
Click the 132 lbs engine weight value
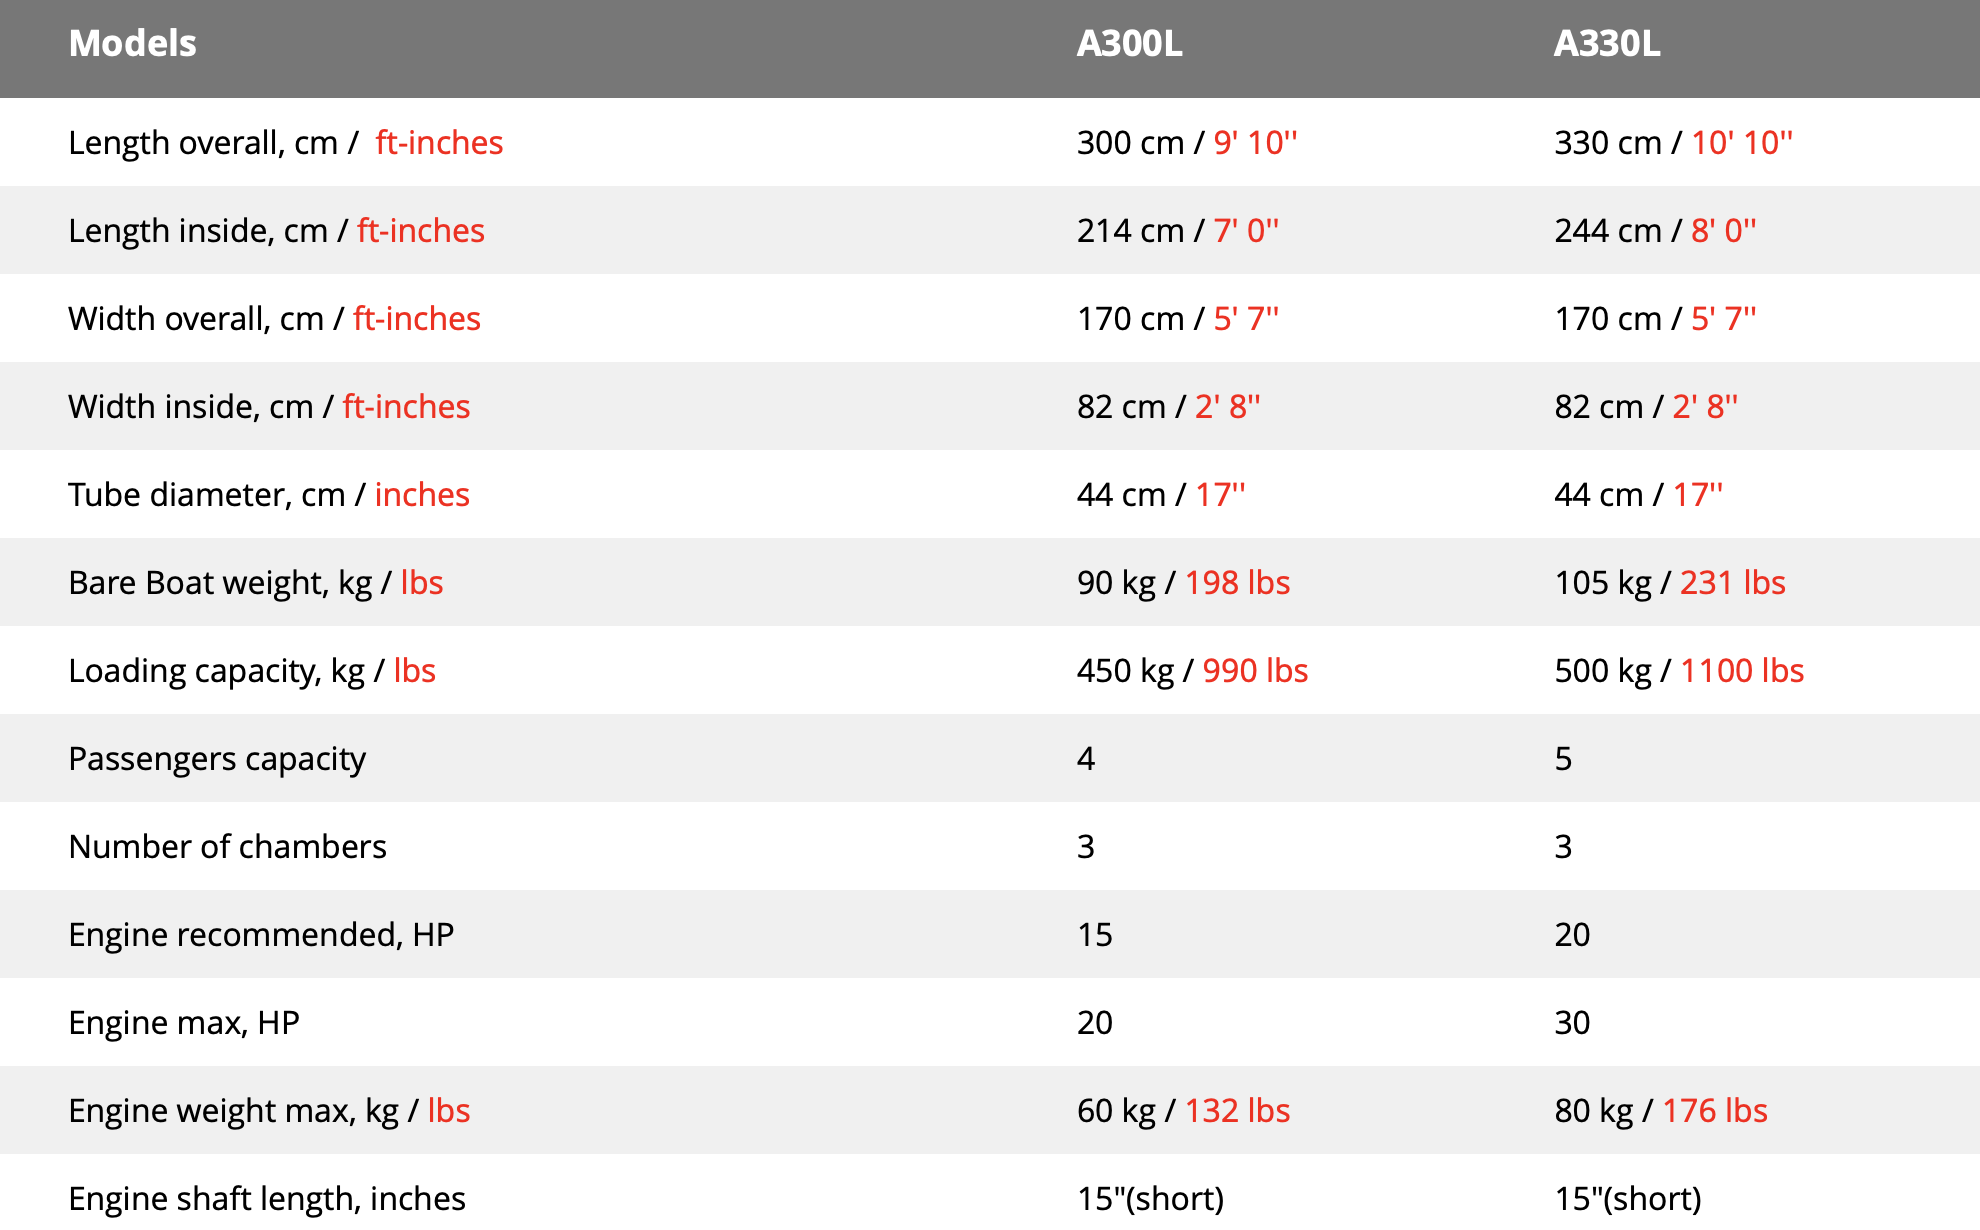point(1237,1111)
